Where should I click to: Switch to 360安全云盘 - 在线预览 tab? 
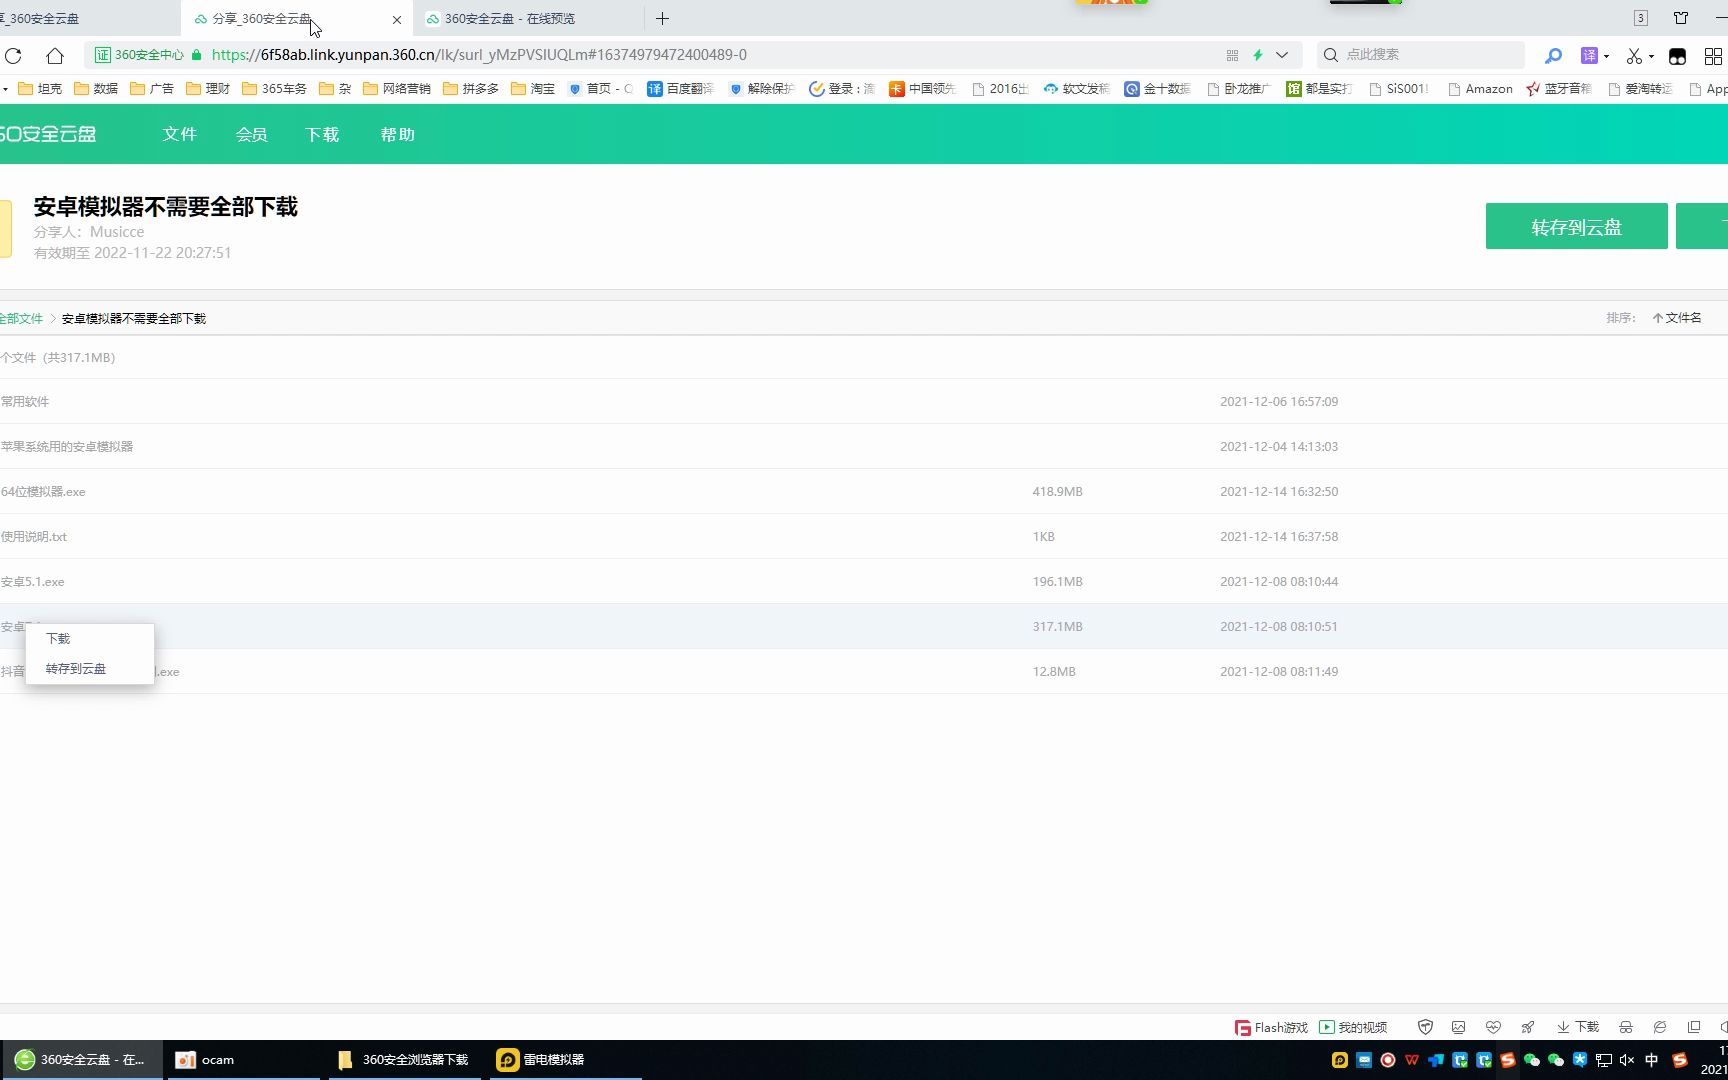tap(509, 19)
